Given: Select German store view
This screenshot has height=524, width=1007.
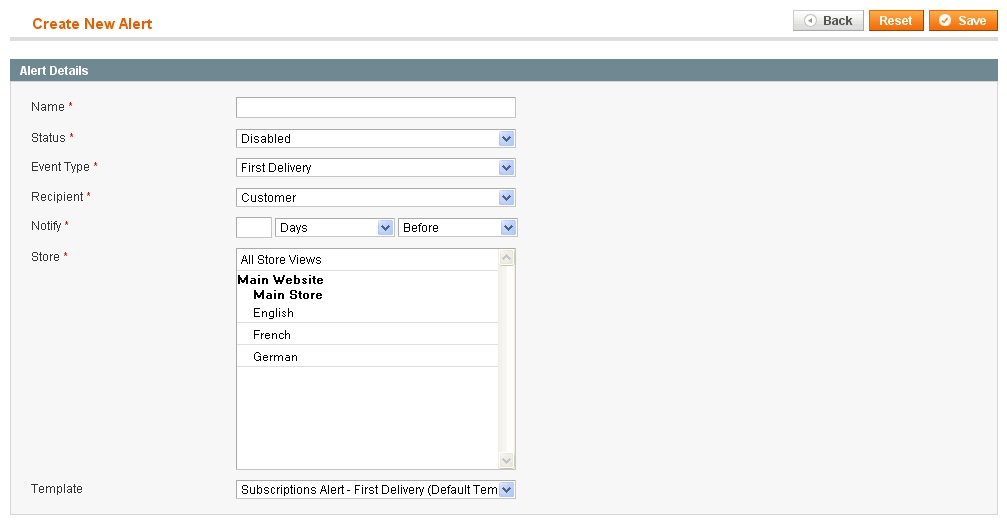Looking at the screenshot, I should [367, 356].
